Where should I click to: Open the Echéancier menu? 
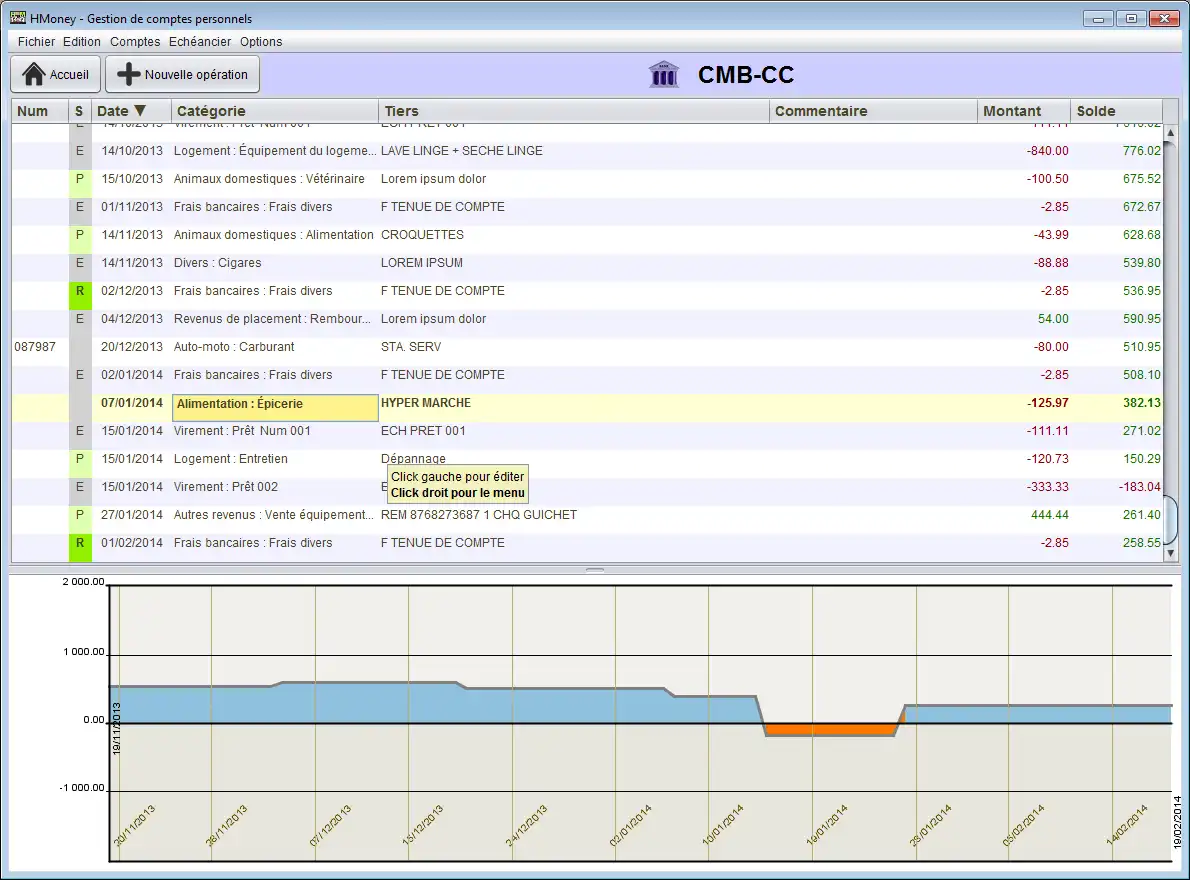tap(200, 42)
